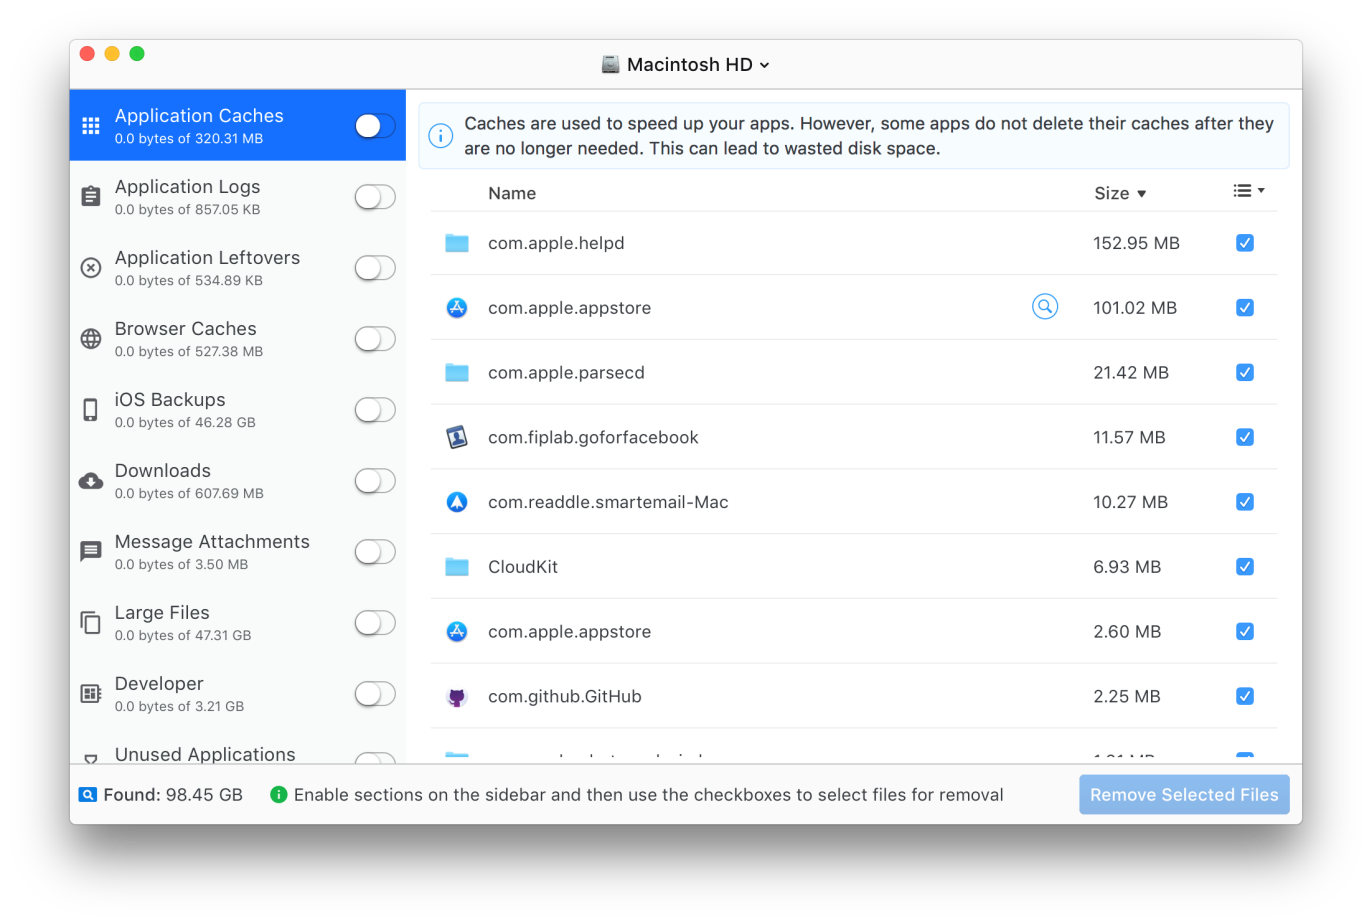Open the Downloads section
The width and height of the screenshot is (1372, 924).
(238, 481)
